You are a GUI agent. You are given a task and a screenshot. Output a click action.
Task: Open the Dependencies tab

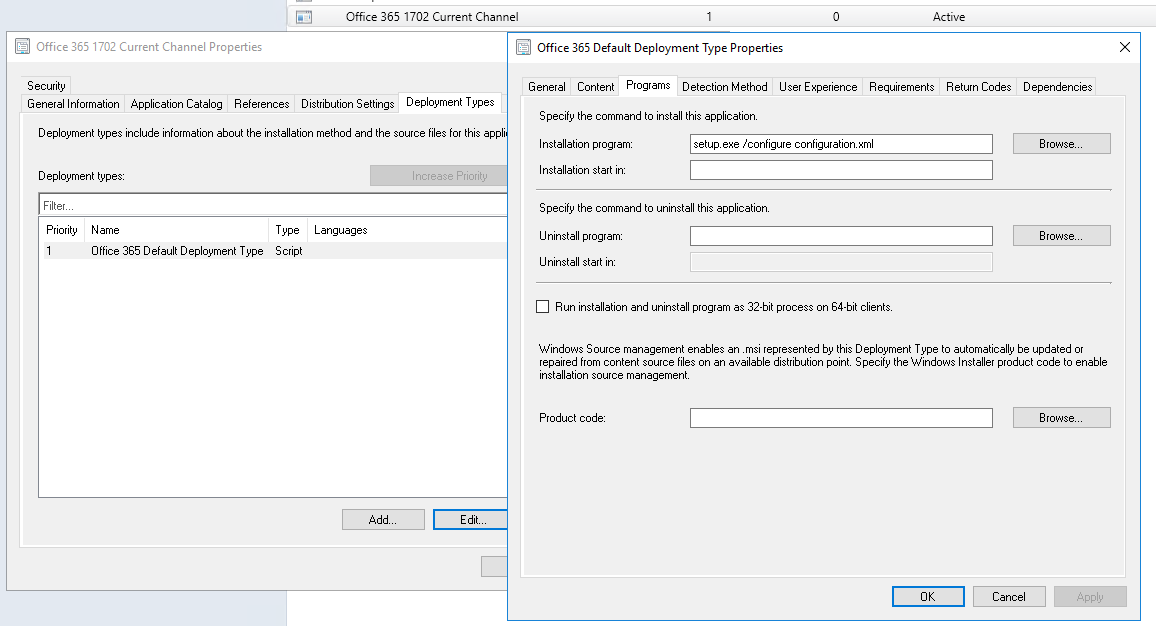click(x=1057, y=87)
